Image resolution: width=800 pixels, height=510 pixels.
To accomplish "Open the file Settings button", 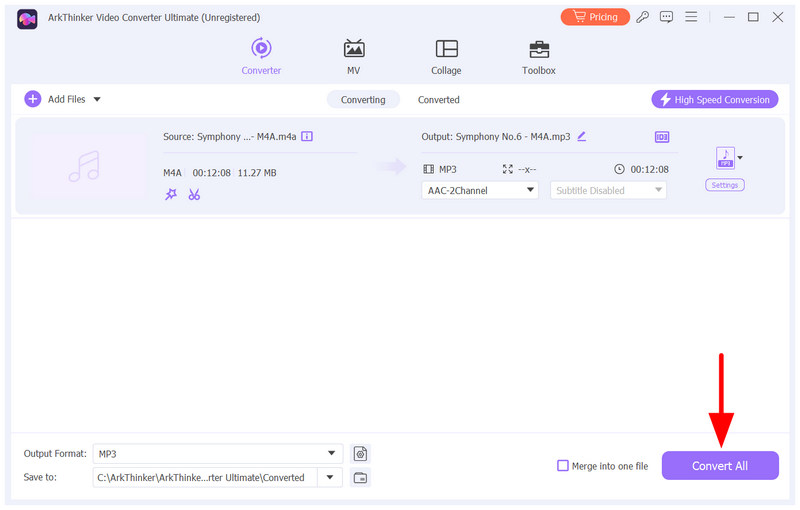I will (x=724, y=185).
